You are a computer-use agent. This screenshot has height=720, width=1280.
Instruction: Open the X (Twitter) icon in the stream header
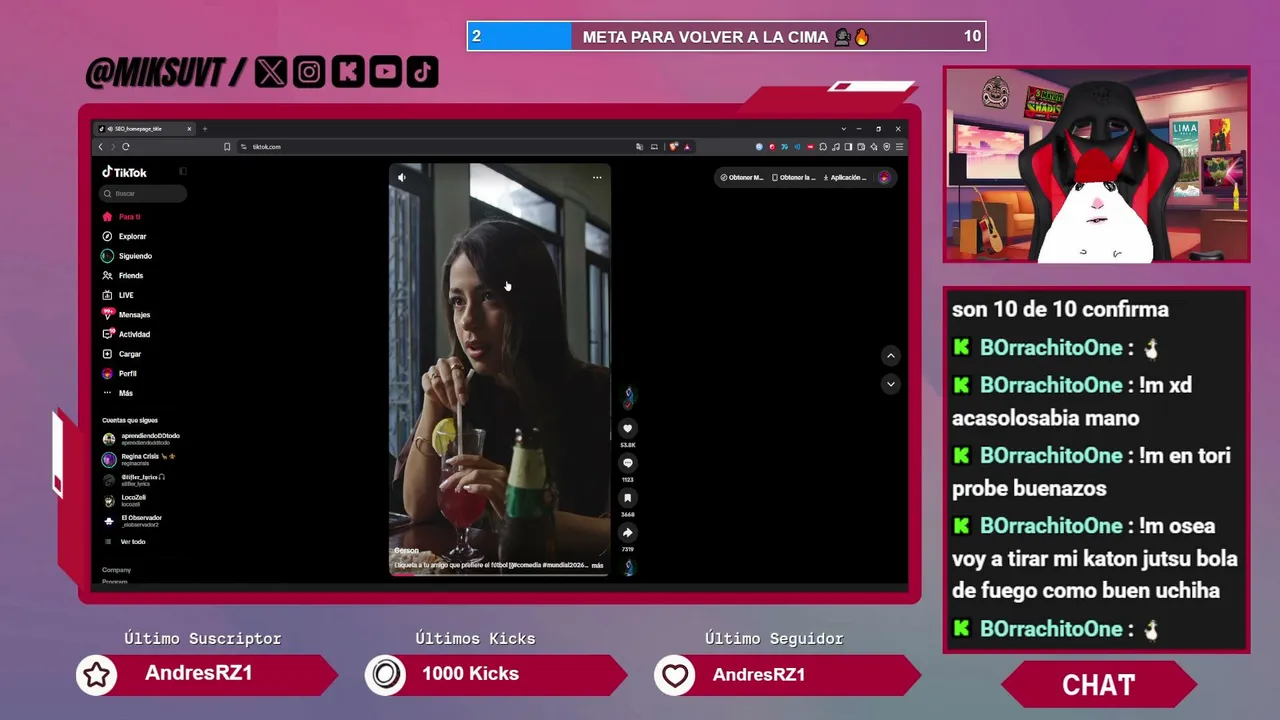(x=270, y=71)
